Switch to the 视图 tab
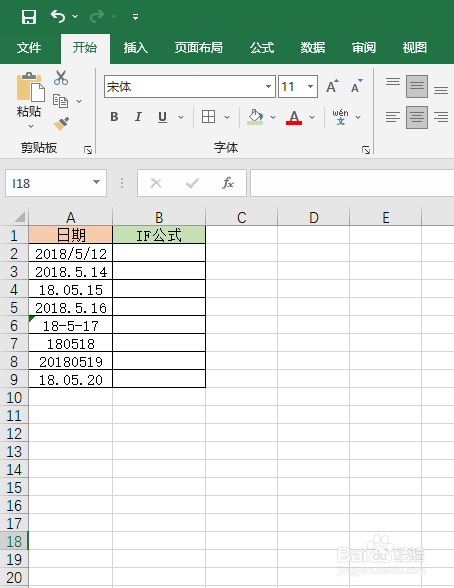Screen dimensions: 454x588 point(415,48)
